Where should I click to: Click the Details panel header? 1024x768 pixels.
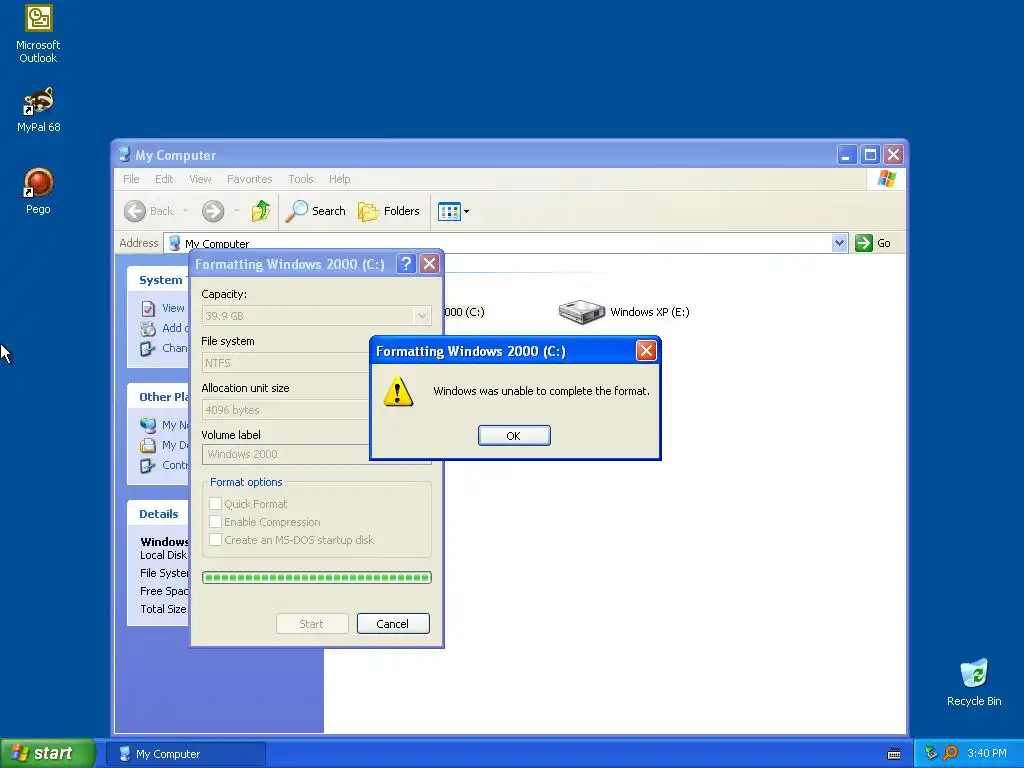point(159,514)
